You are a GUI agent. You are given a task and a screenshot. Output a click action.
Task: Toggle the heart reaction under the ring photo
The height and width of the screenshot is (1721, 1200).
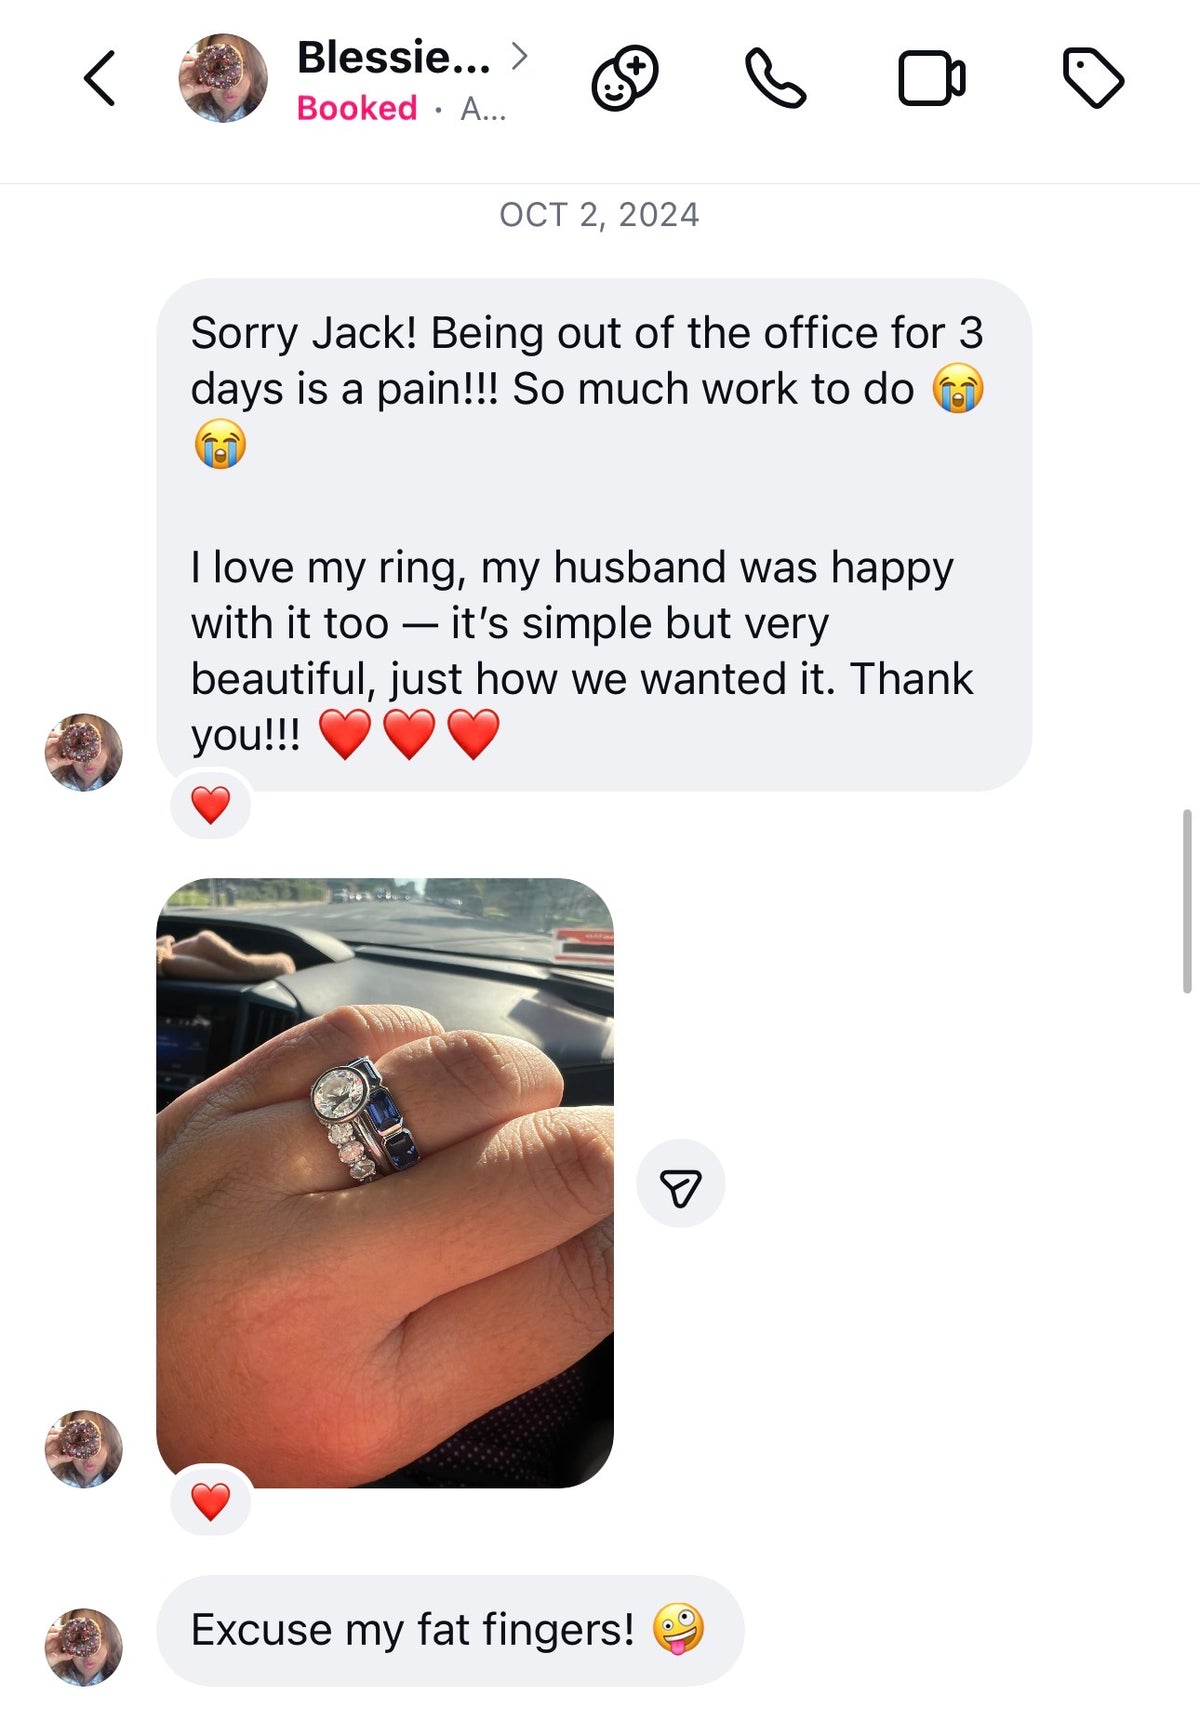click(211, 1502)
